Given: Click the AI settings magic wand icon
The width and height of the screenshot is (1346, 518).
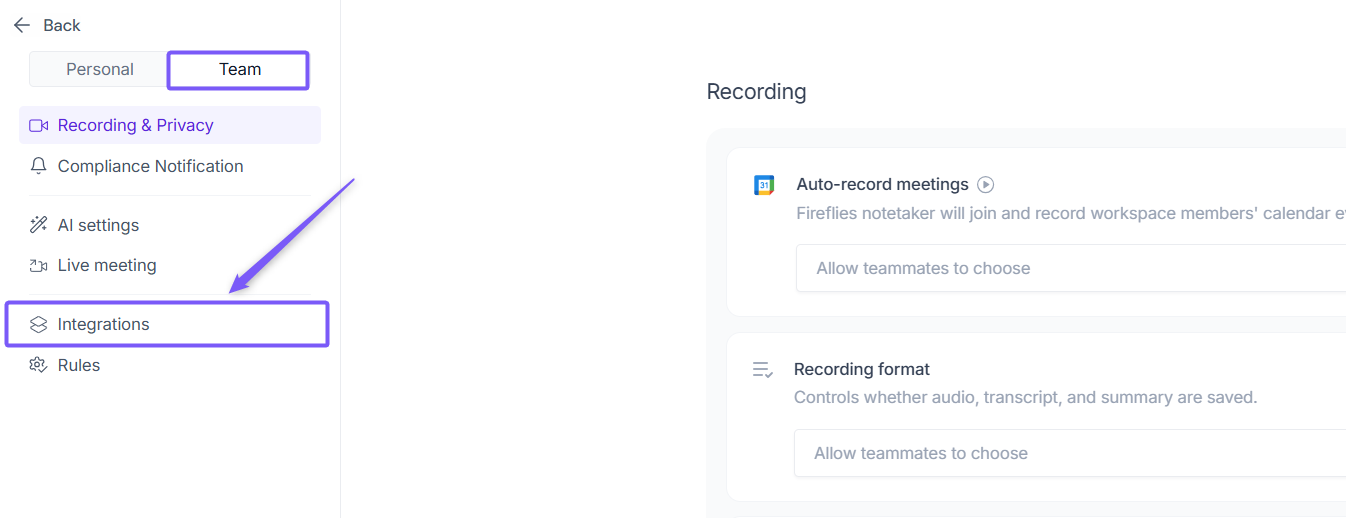Looking at the screenshot, I should [39, 225].
